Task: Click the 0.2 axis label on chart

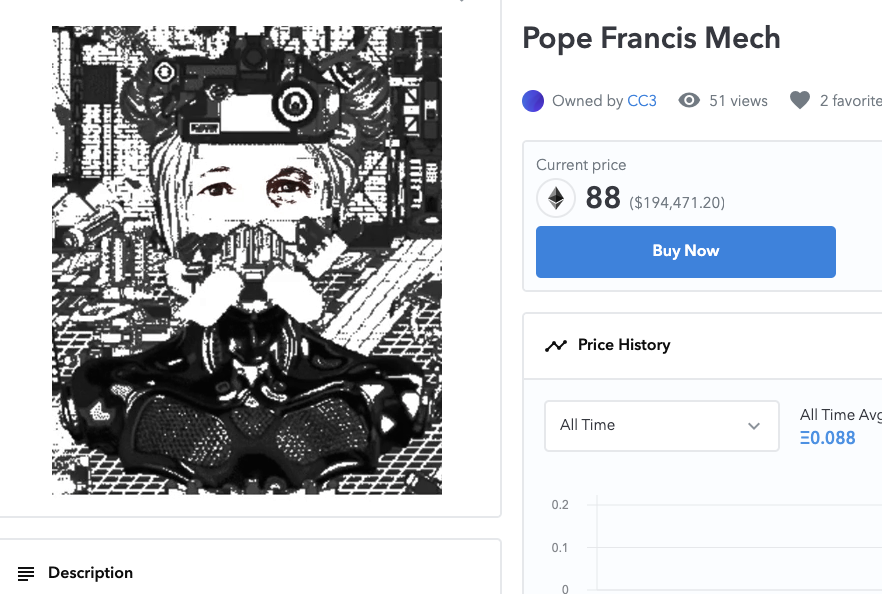Action: 560,505
